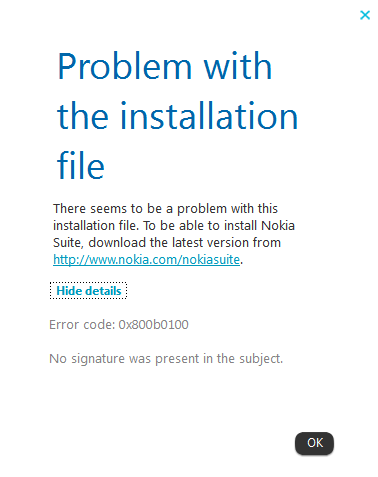The height and width of the screenshot is (477, 378).
Task: Click the 'Suite, download the latest version' line
Action: click(x=167, y=242)
